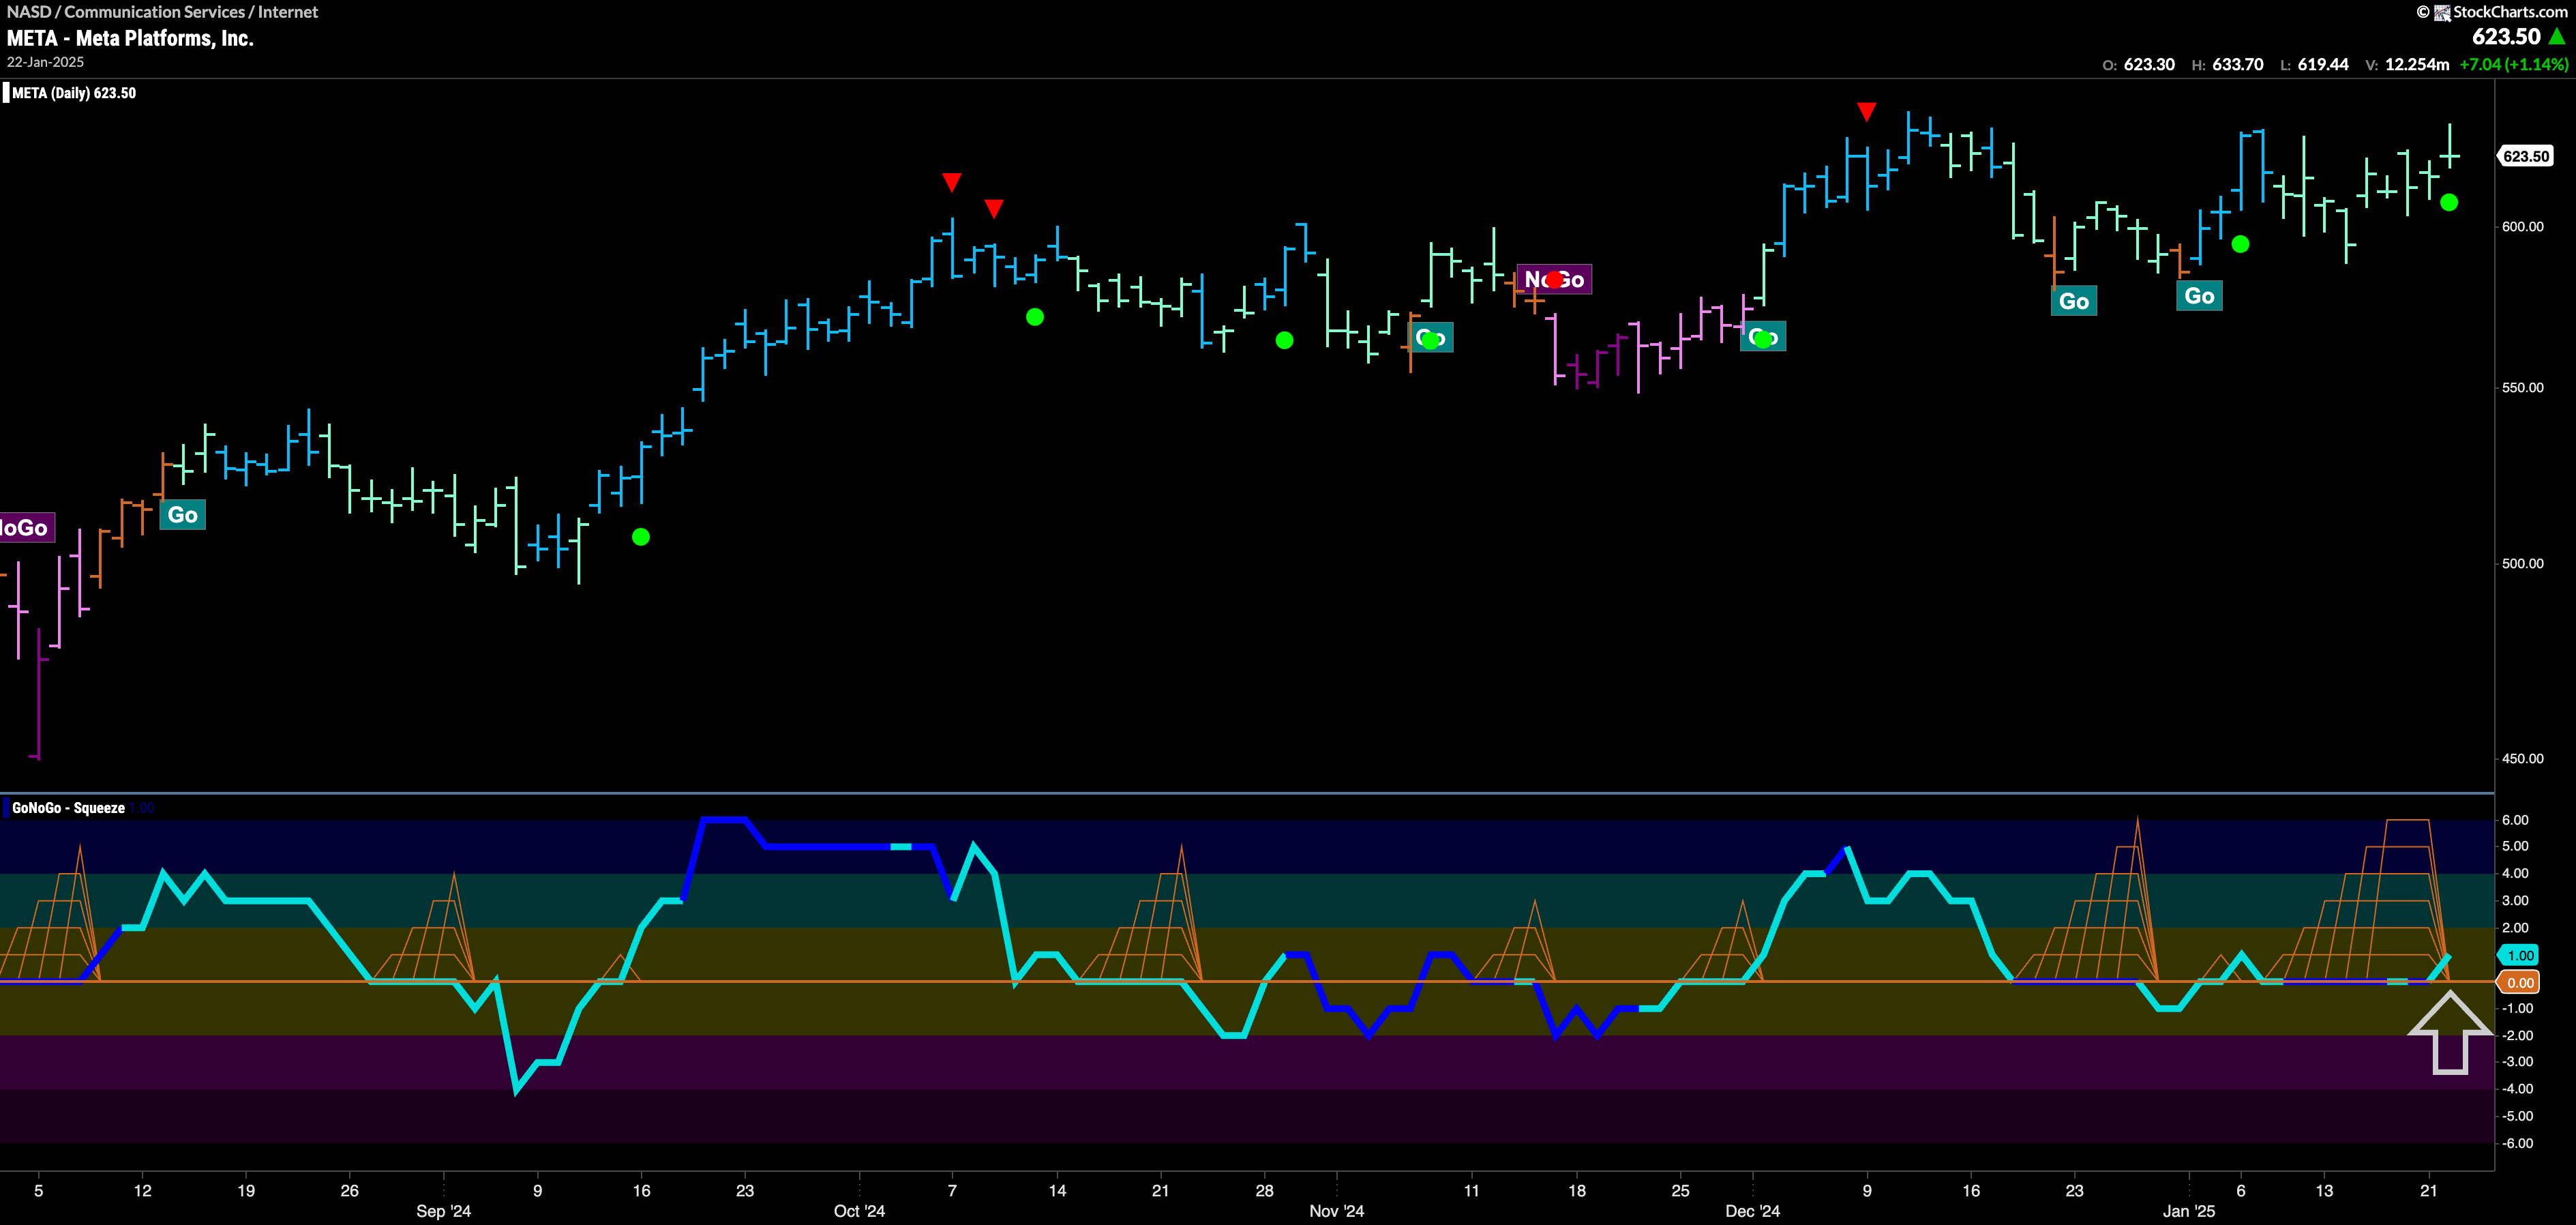Click the green up-triangle beside the 623.50 header price
The width and height of the screenshot is (2576, 1225).
[2557, 37]
